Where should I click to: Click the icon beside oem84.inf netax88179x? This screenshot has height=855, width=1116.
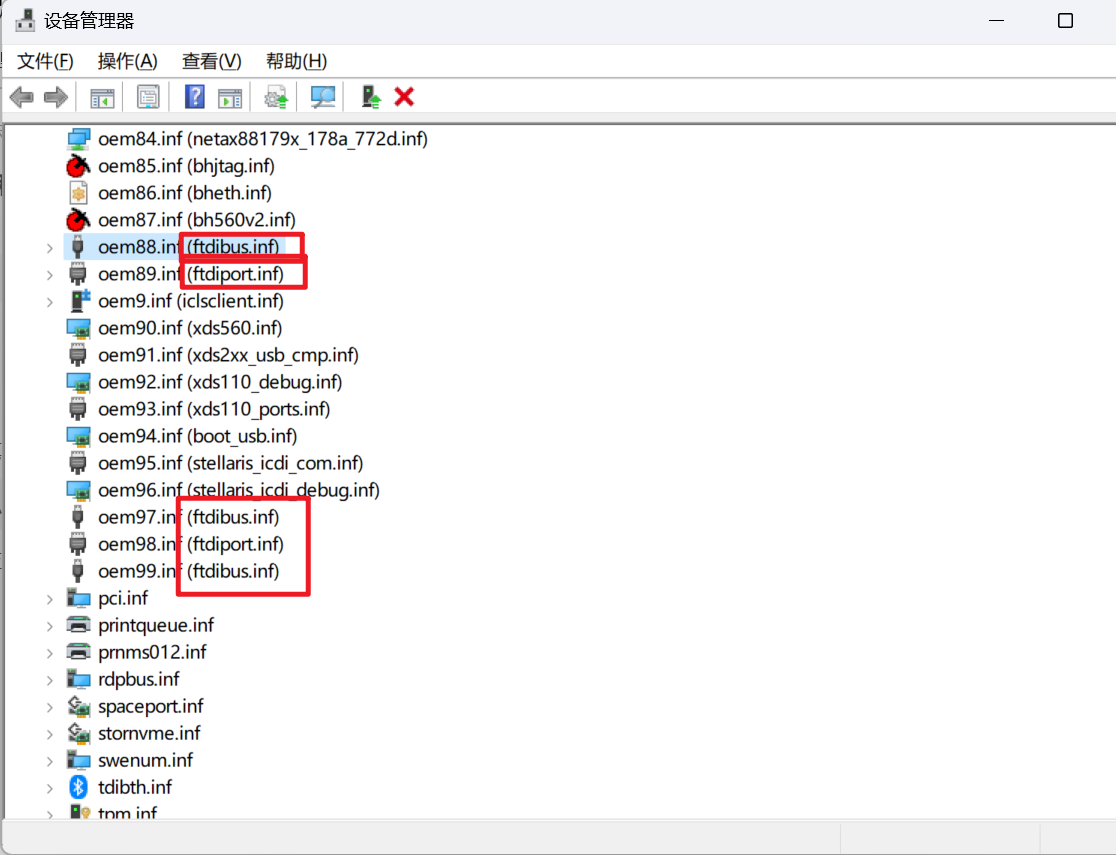tap(78, 139)
